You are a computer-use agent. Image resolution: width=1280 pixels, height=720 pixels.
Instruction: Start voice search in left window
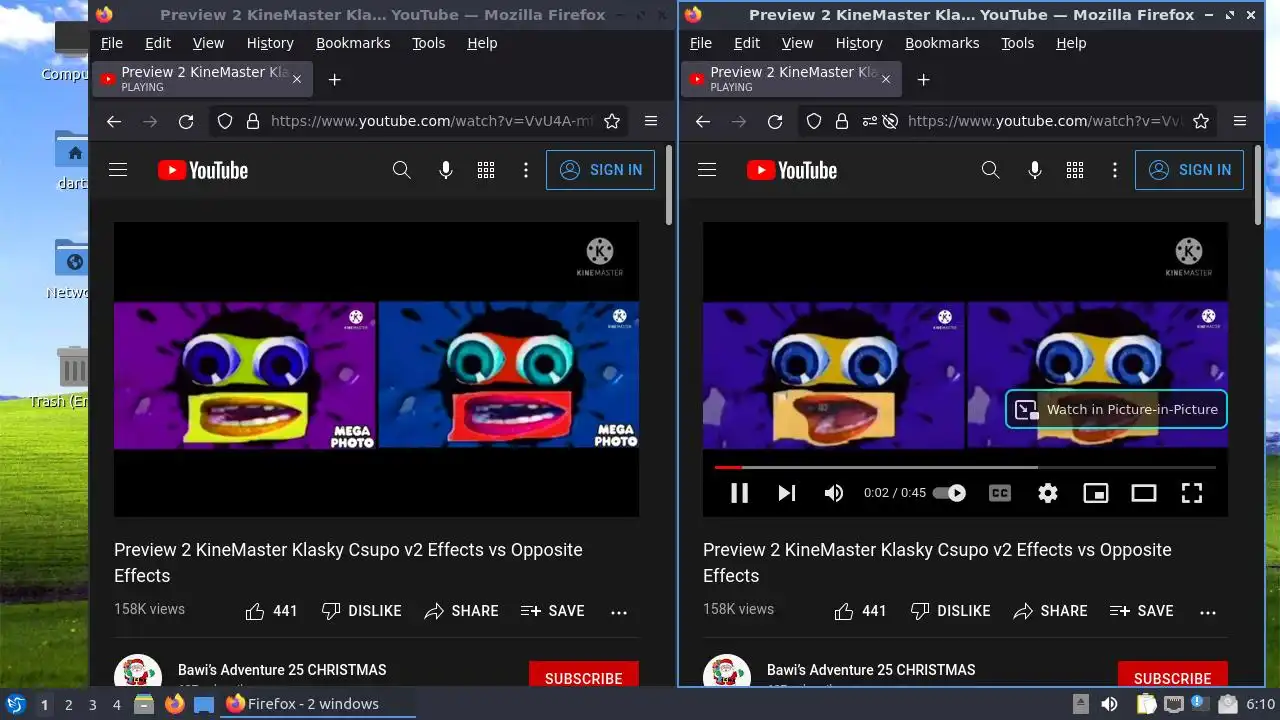[x=446, y=170]
